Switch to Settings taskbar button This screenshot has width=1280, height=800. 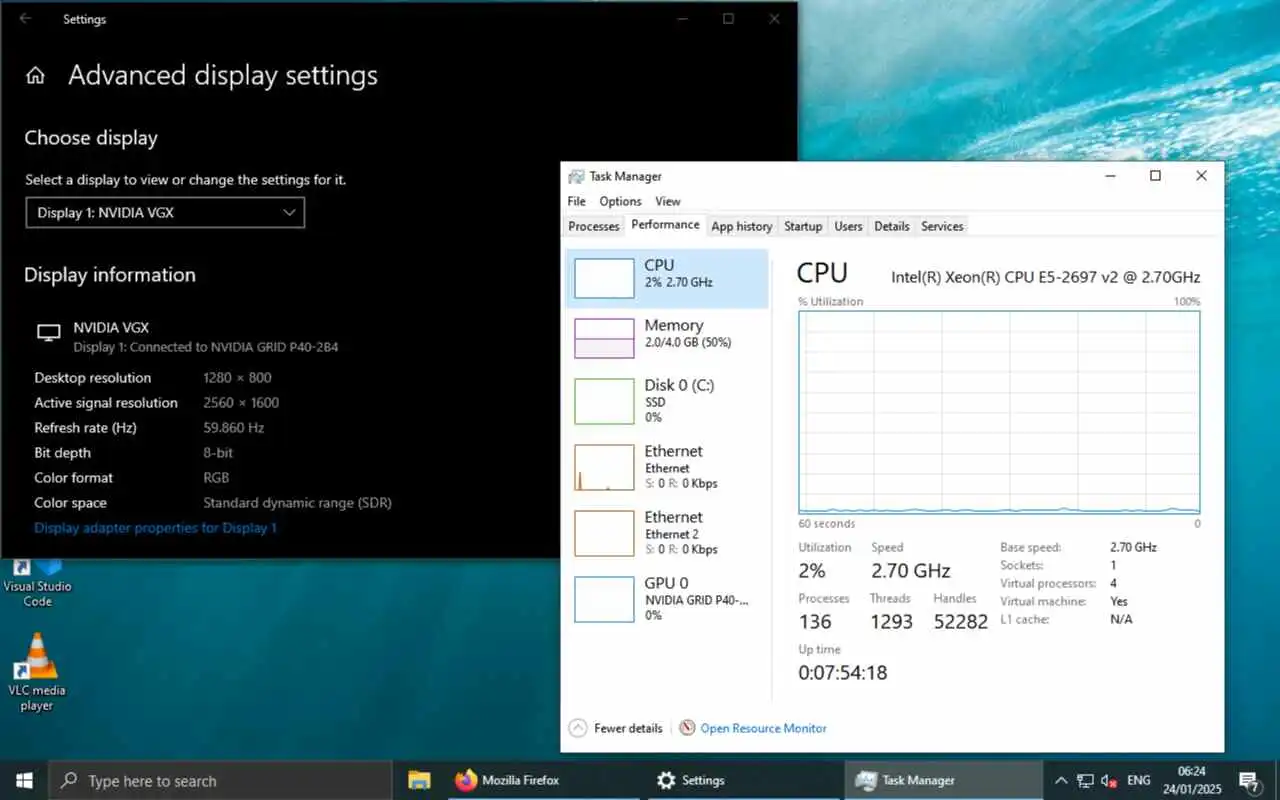tap(743, 780)
